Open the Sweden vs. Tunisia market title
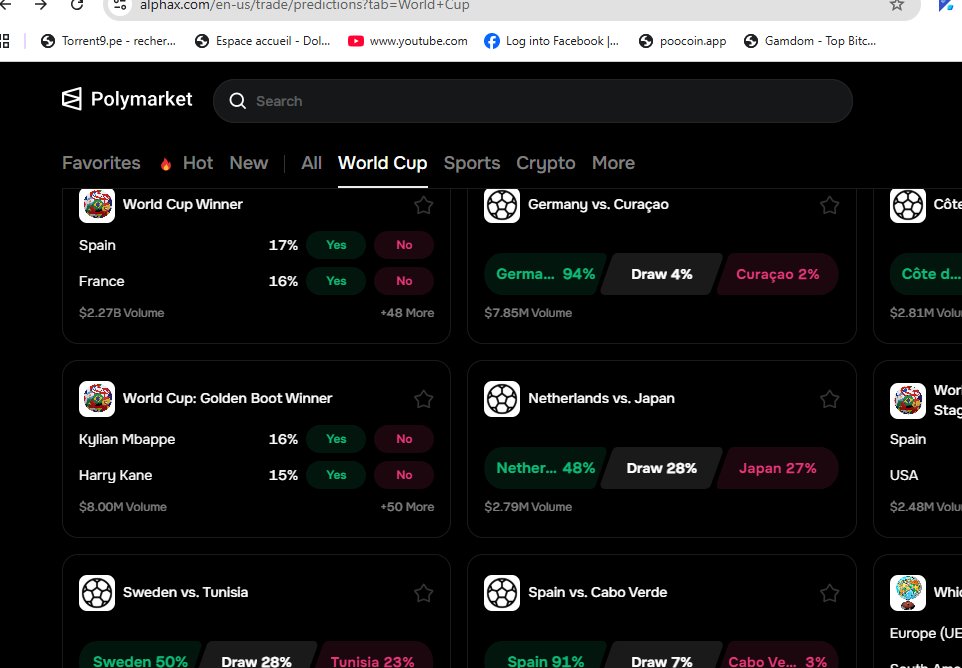 pyautogui.click(x=185, y=593)
